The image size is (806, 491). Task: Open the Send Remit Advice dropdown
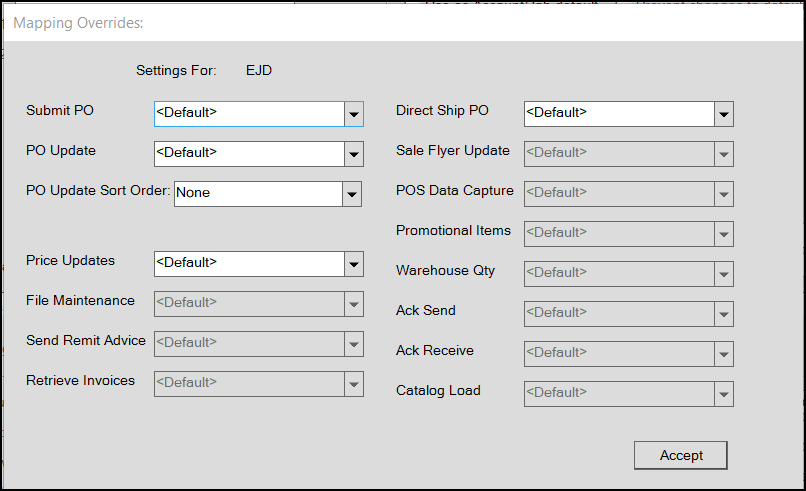tap(259, 344)
